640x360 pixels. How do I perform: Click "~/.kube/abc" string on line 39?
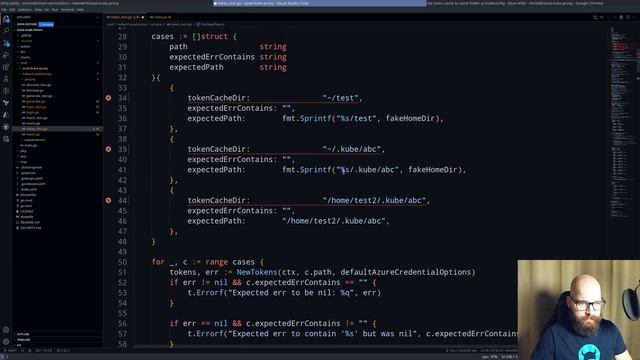click(352, 149)
